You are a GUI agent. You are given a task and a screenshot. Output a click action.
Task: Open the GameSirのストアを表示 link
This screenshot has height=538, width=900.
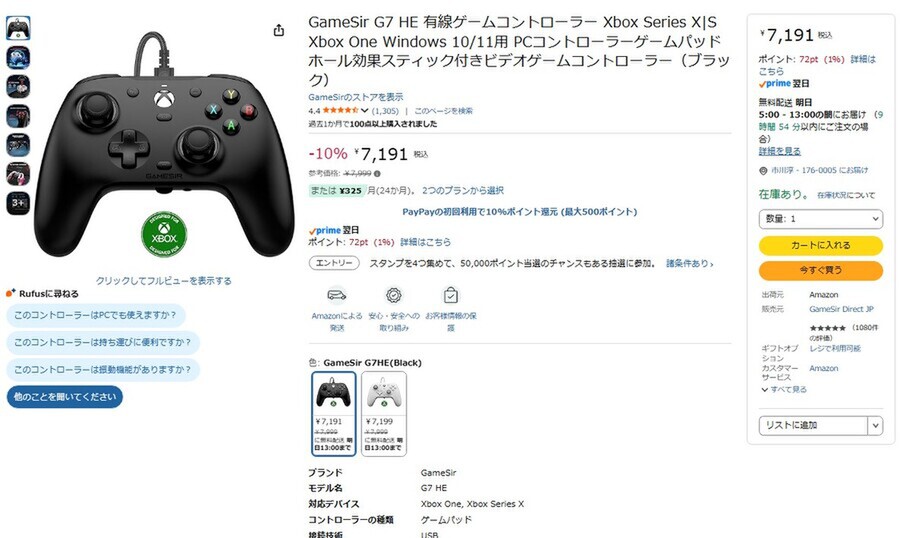(355, 97)
